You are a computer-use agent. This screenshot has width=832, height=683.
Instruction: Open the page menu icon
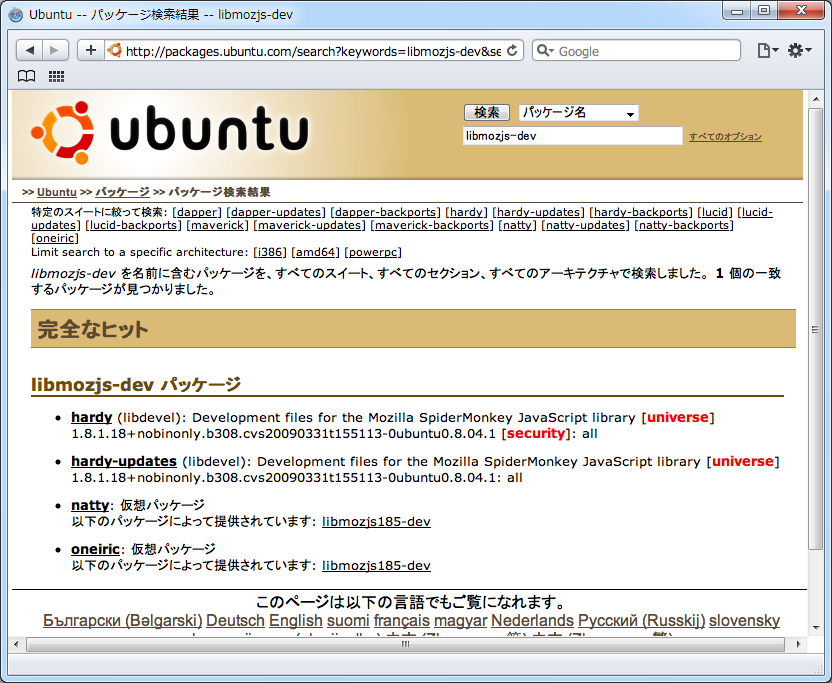[x=767, y=50]
